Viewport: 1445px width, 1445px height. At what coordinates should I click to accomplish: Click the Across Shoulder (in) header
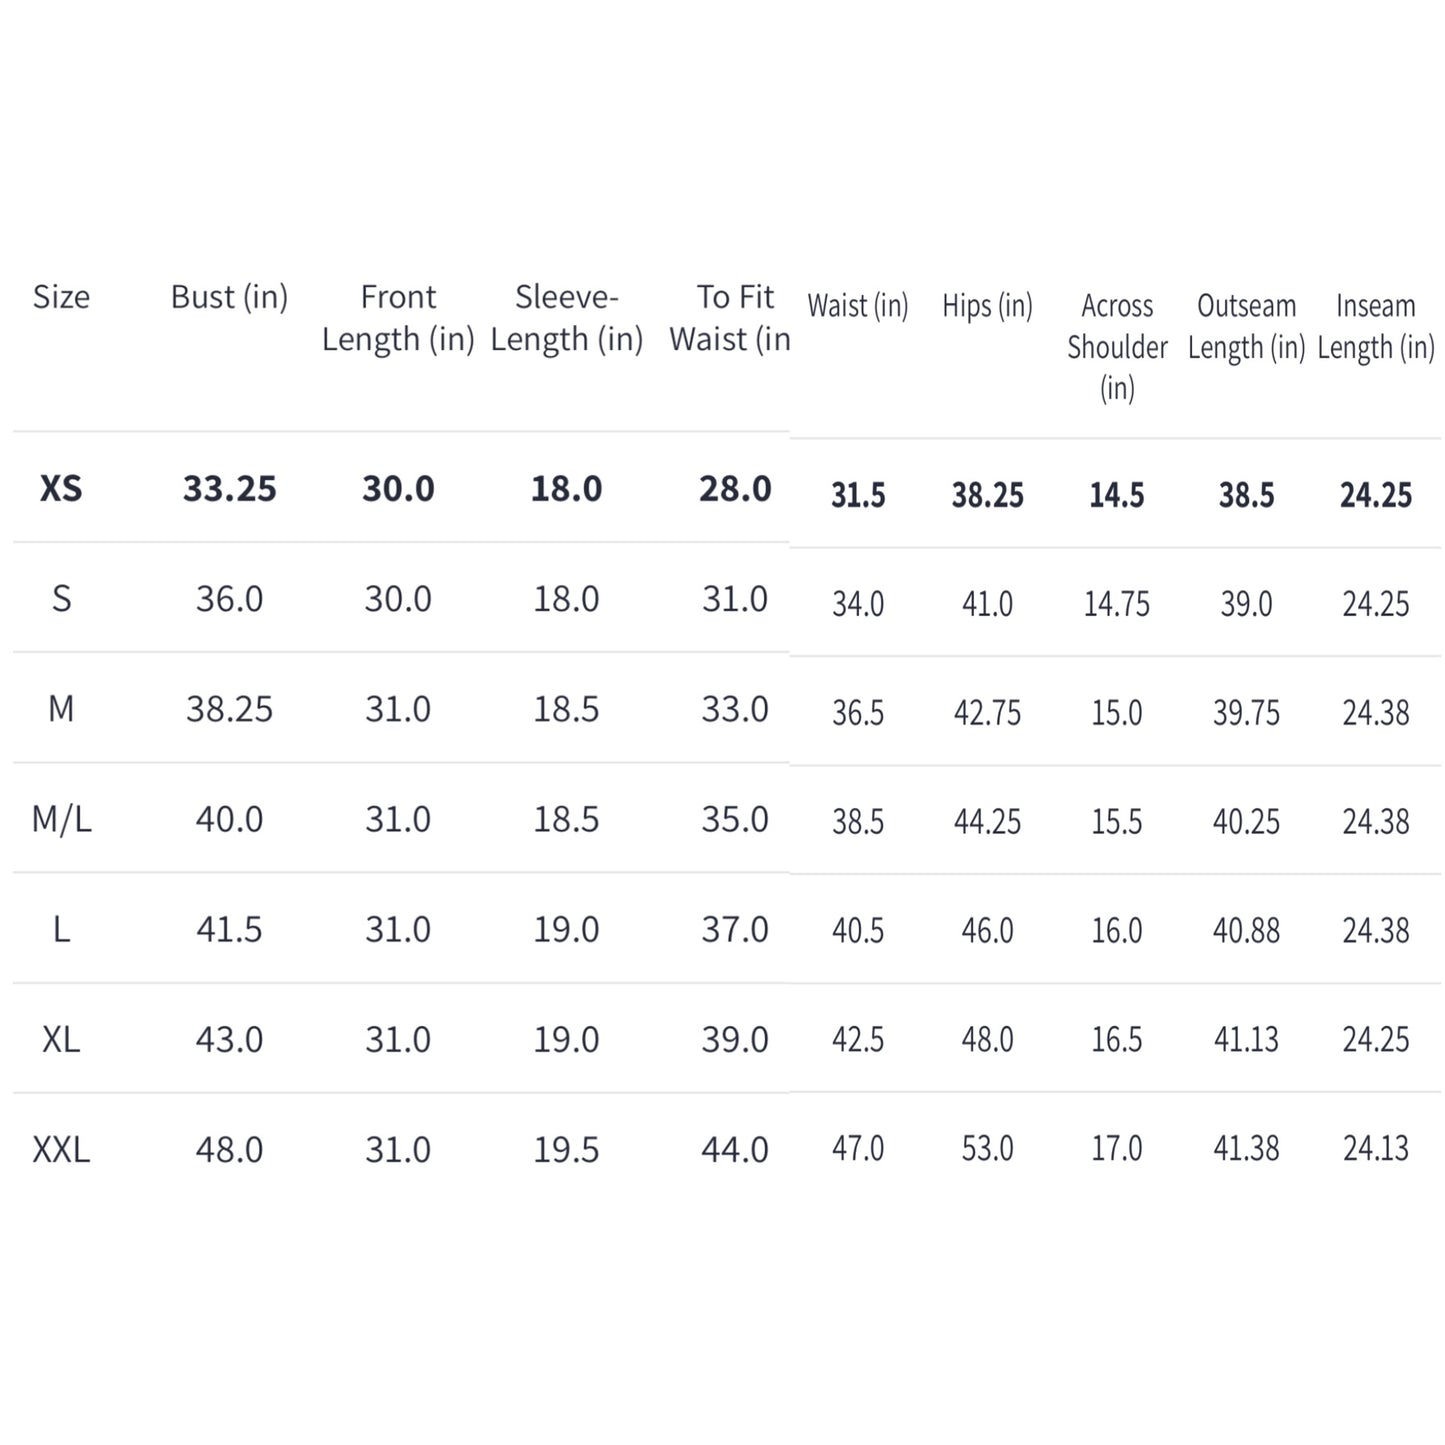pos(1116,346)
